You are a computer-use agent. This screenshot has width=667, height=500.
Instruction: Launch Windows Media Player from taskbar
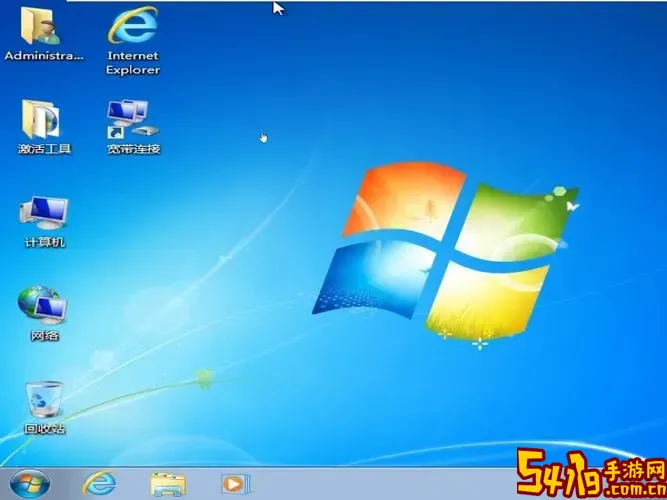235,484
